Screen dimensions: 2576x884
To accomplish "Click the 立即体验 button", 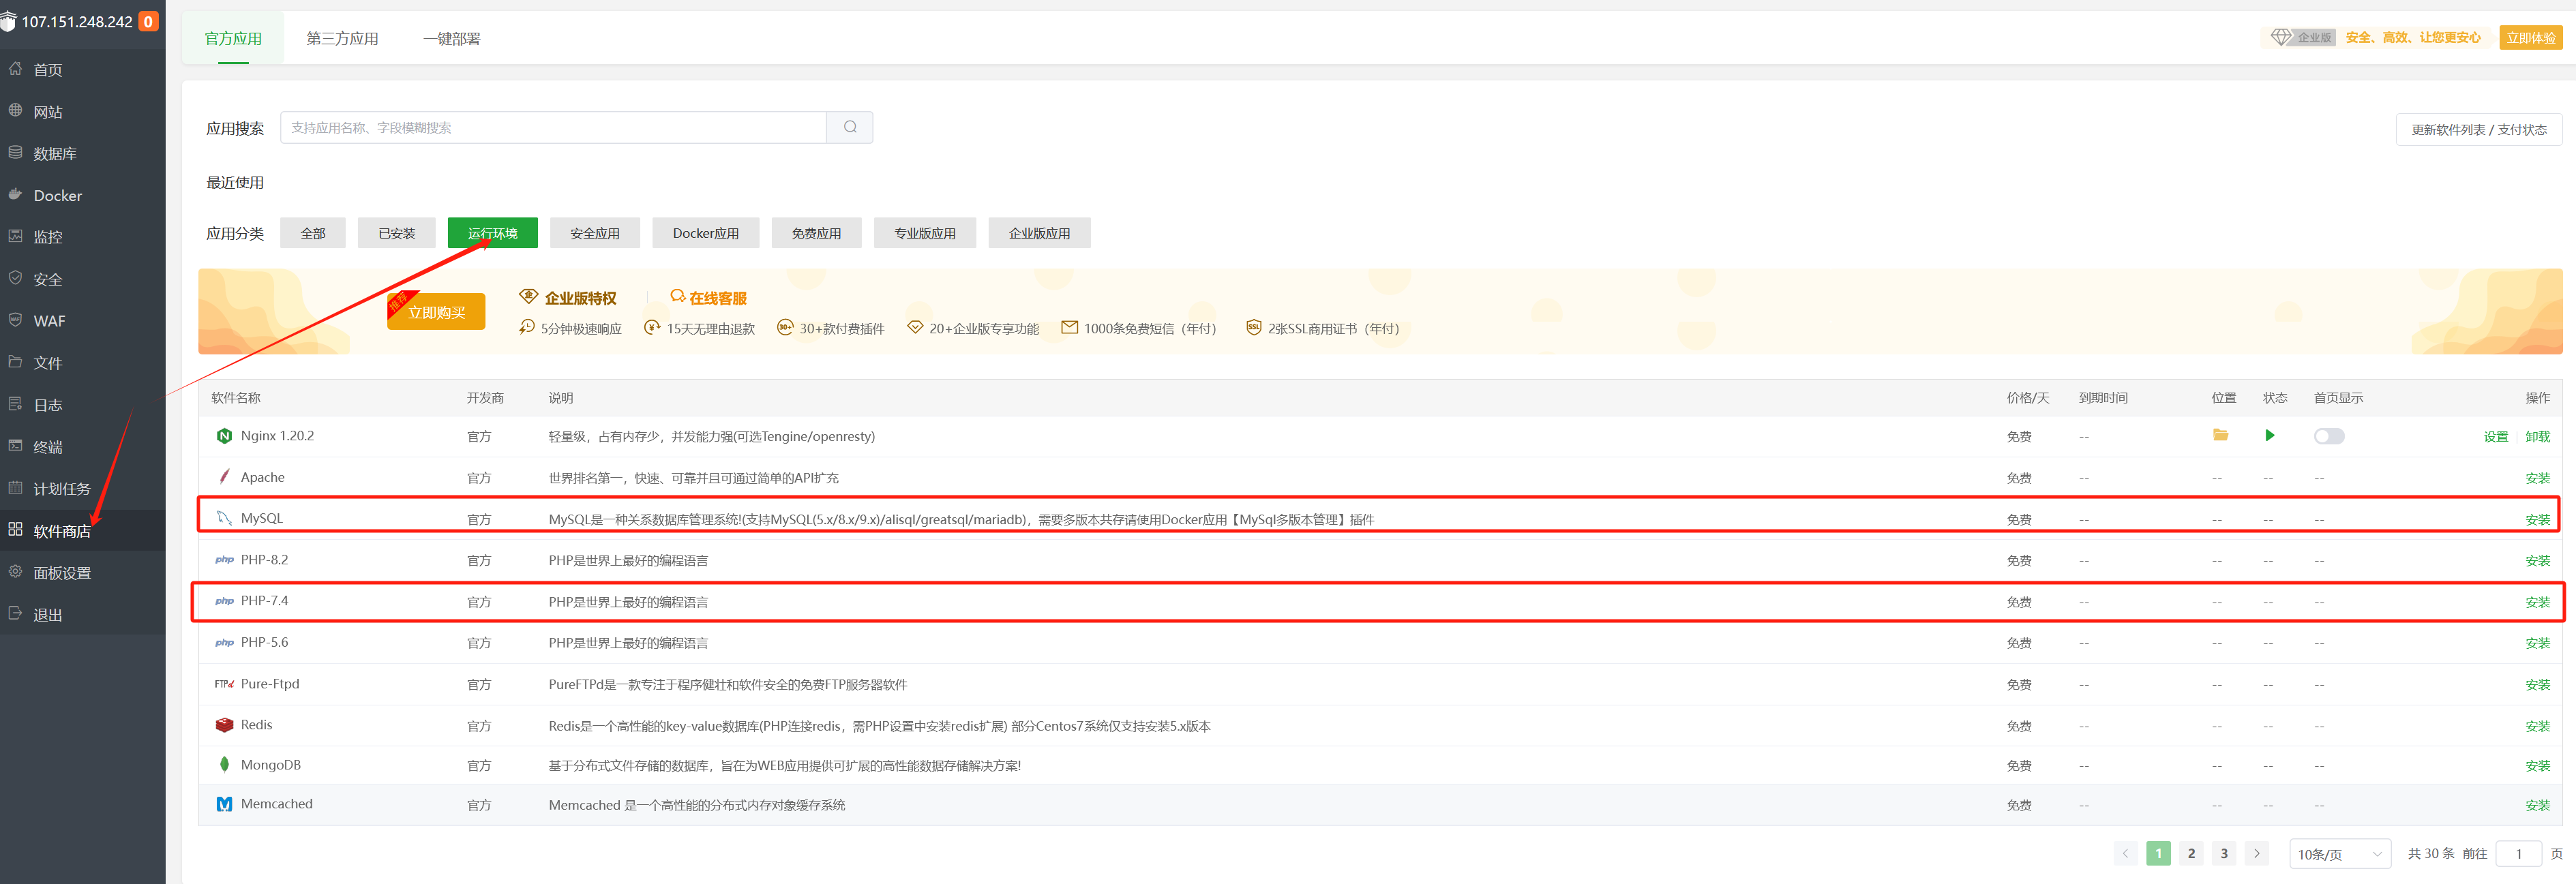I will click(x=2531, y=37).
